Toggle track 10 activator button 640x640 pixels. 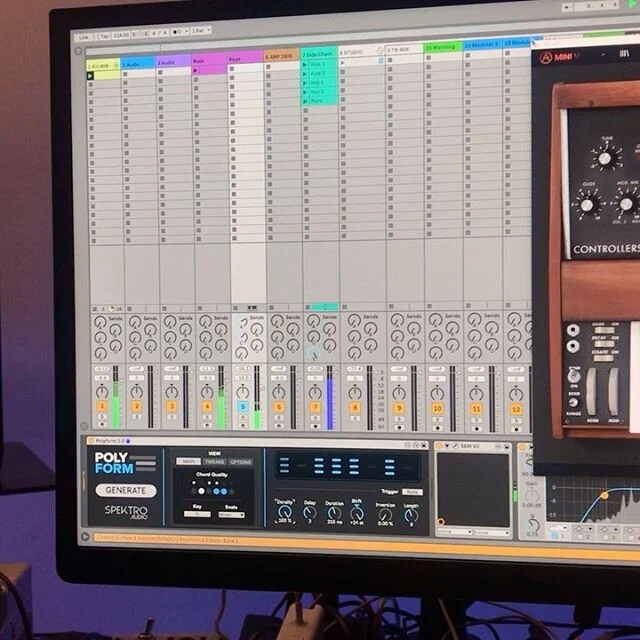(x=437, y=409)
